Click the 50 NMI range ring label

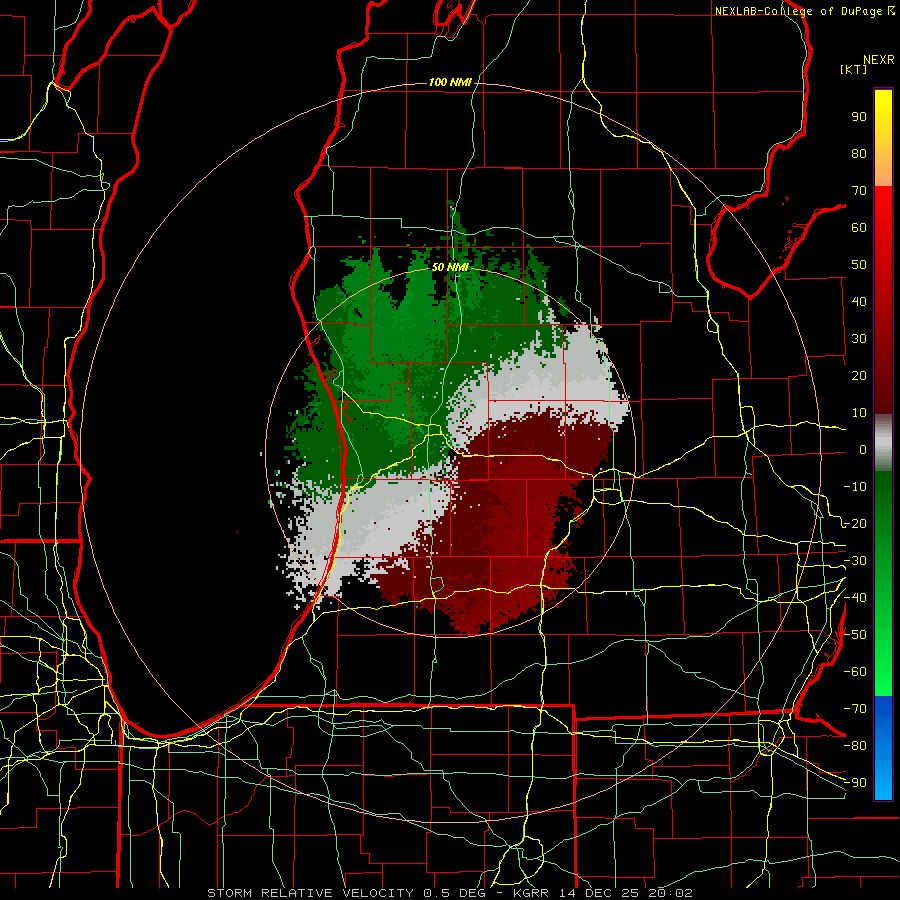(x=450, y=267)
